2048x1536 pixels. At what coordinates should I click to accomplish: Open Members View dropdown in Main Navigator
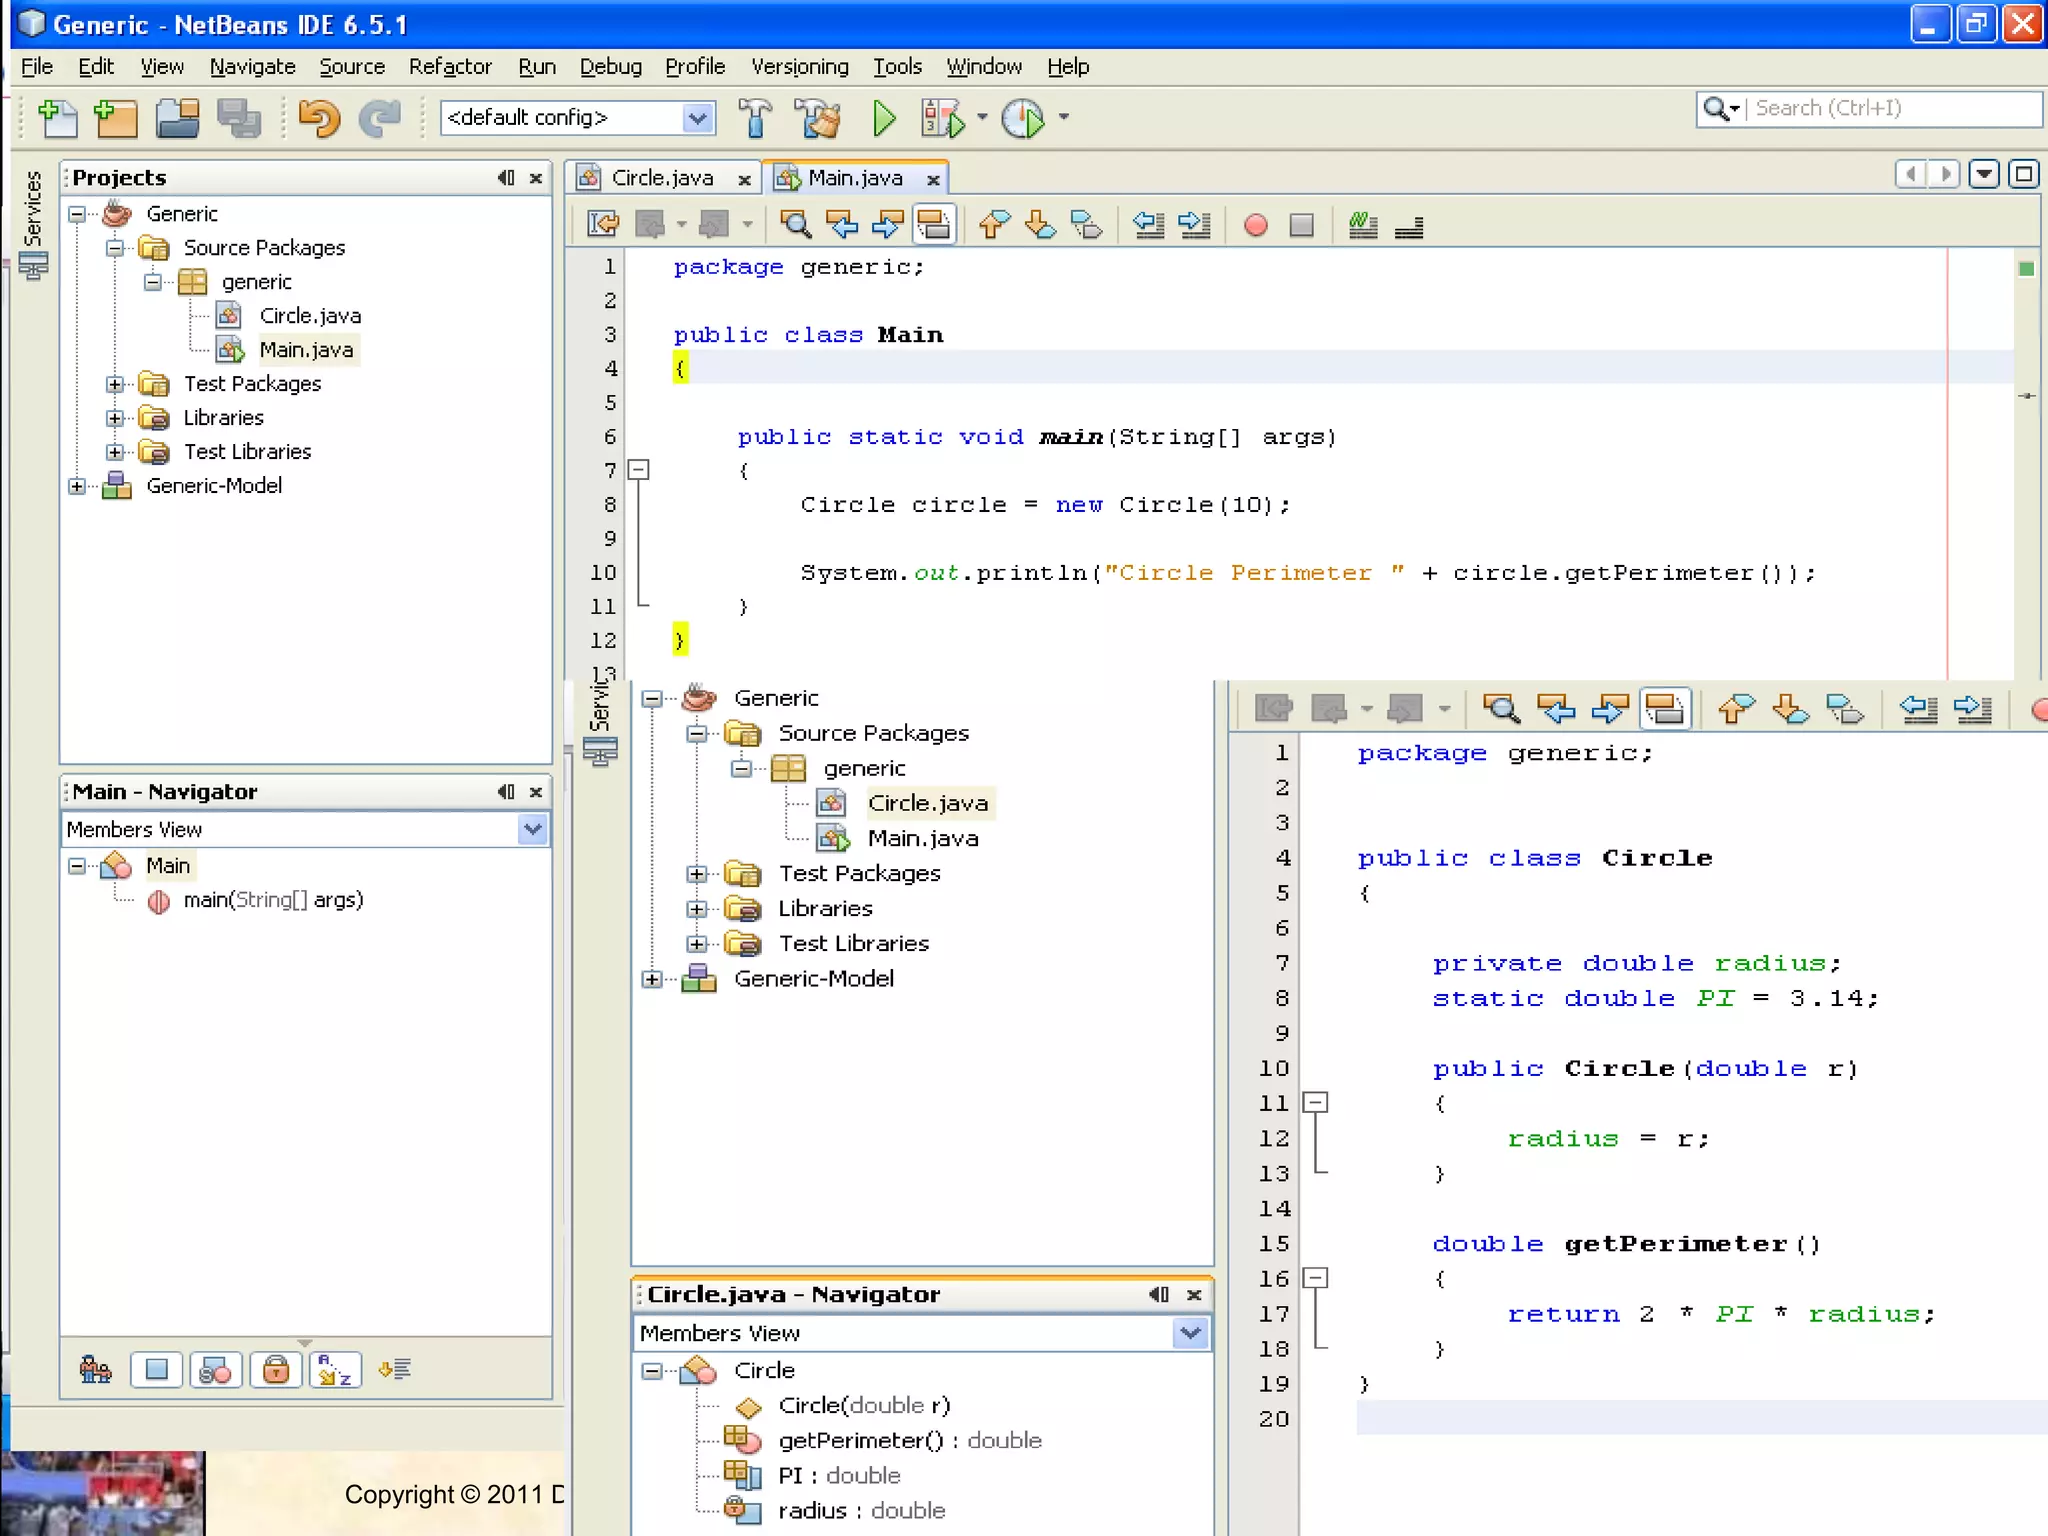(533, 829)
